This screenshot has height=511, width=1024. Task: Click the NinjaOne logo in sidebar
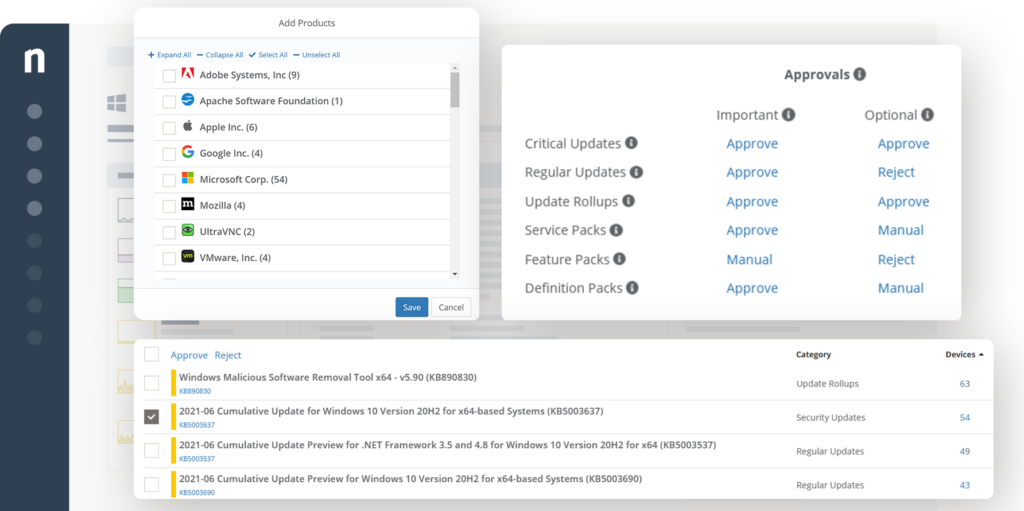click(35, 60)
